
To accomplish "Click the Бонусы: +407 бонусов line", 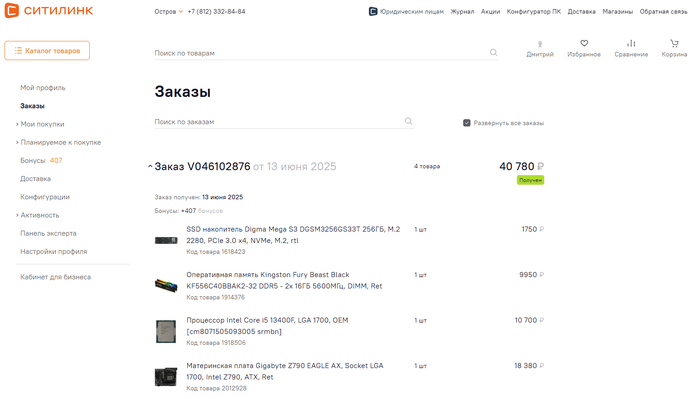I will point(188,211).
